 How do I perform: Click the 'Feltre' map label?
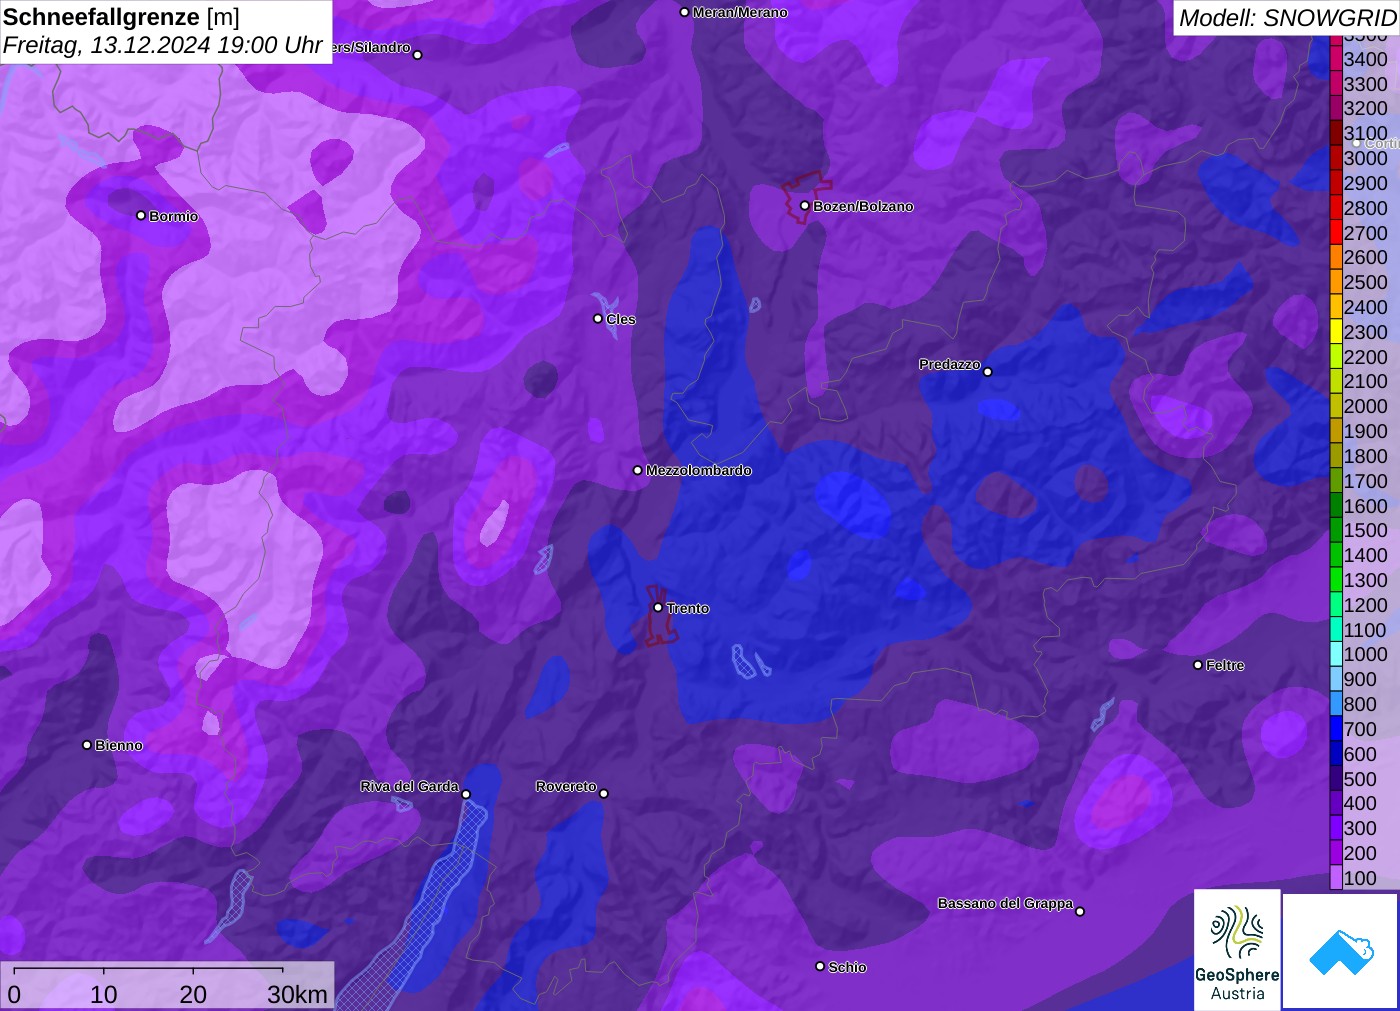(1225, 665)
